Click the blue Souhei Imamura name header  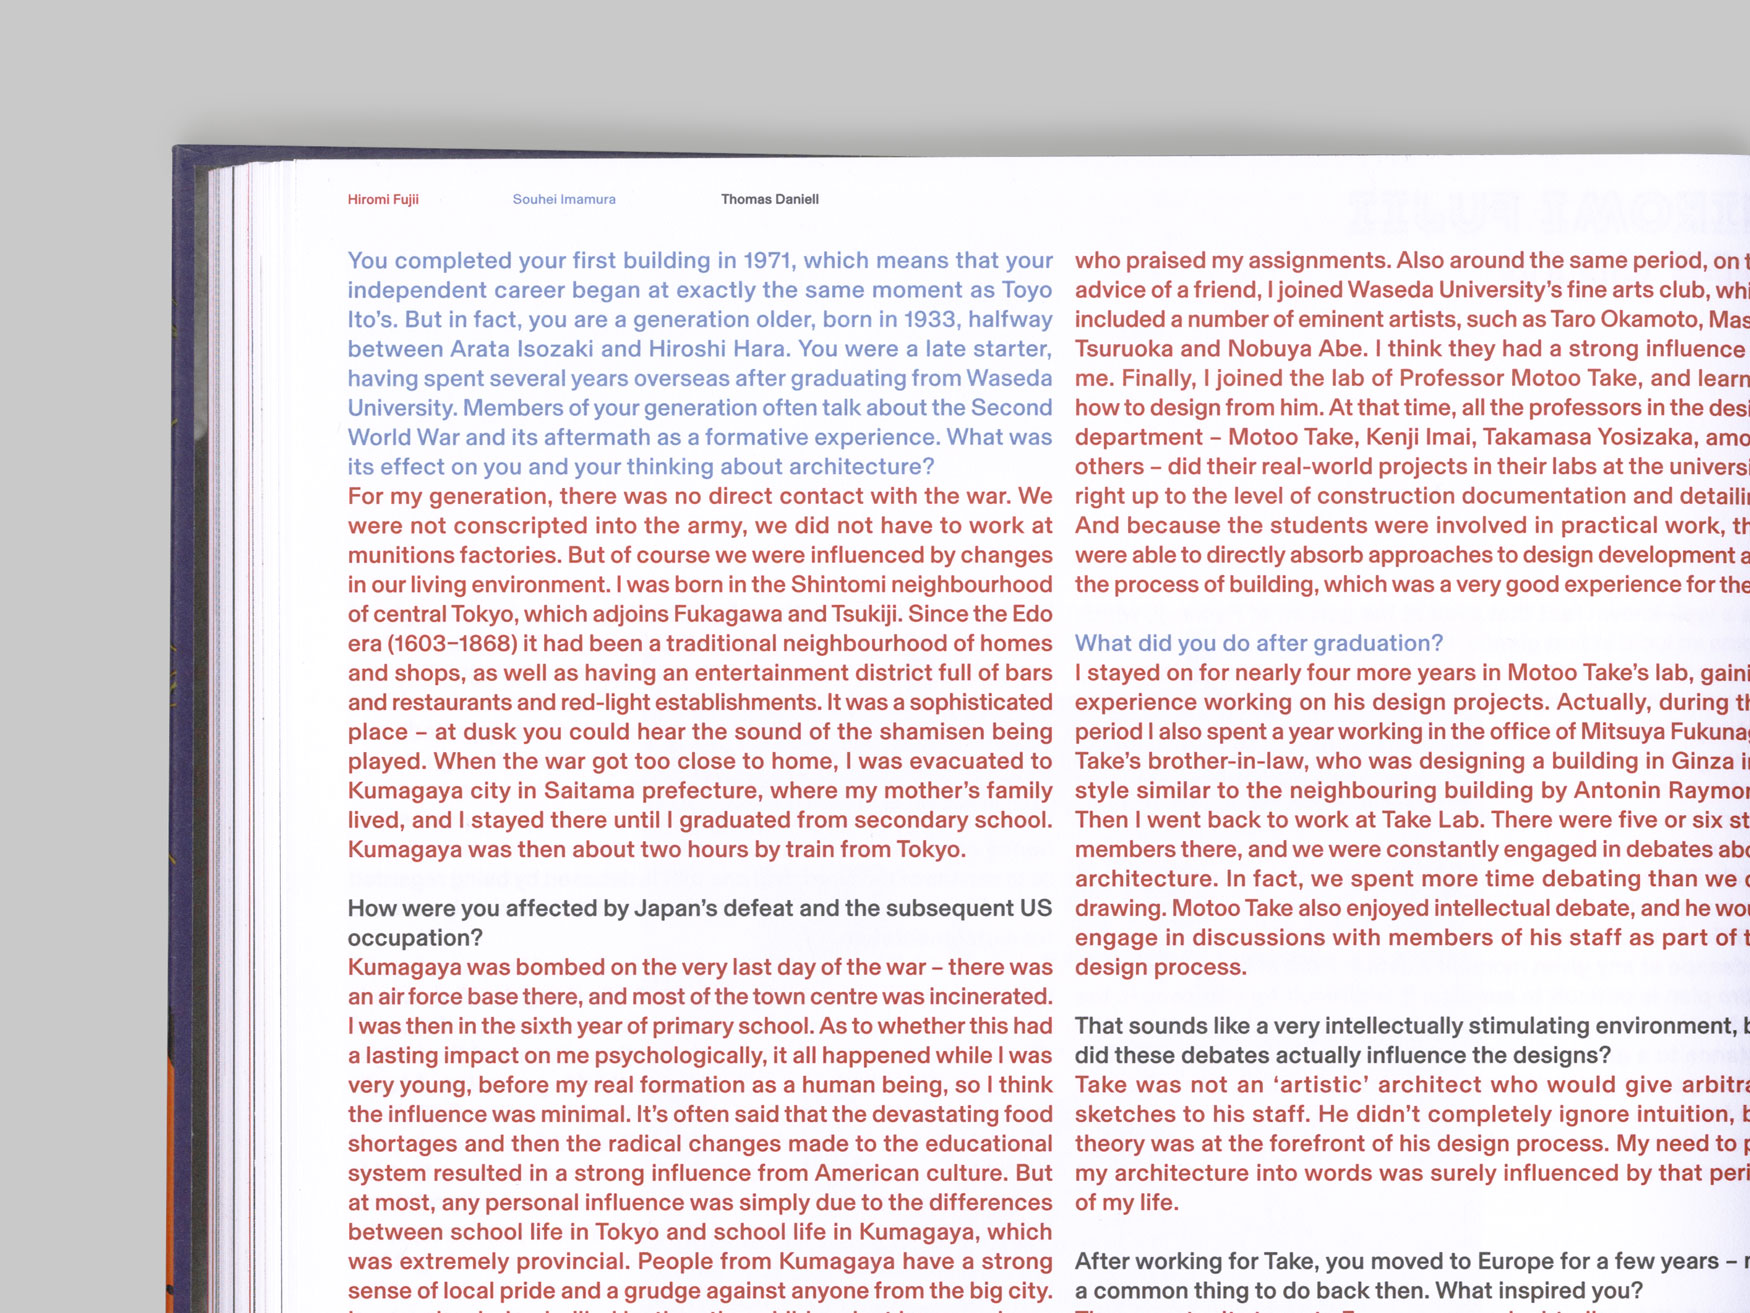(564, 200)
